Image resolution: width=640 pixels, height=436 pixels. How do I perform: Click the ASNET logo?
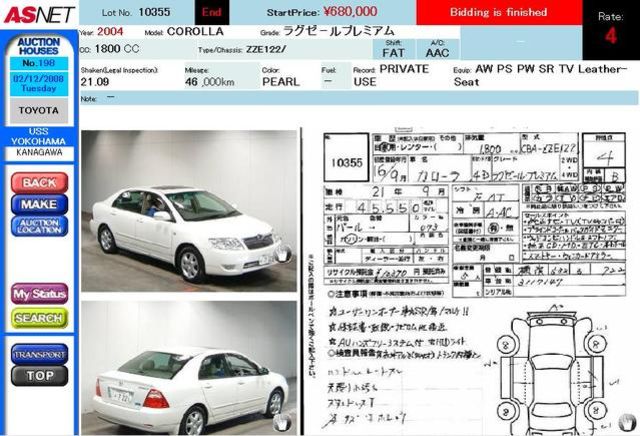[39, 14]
